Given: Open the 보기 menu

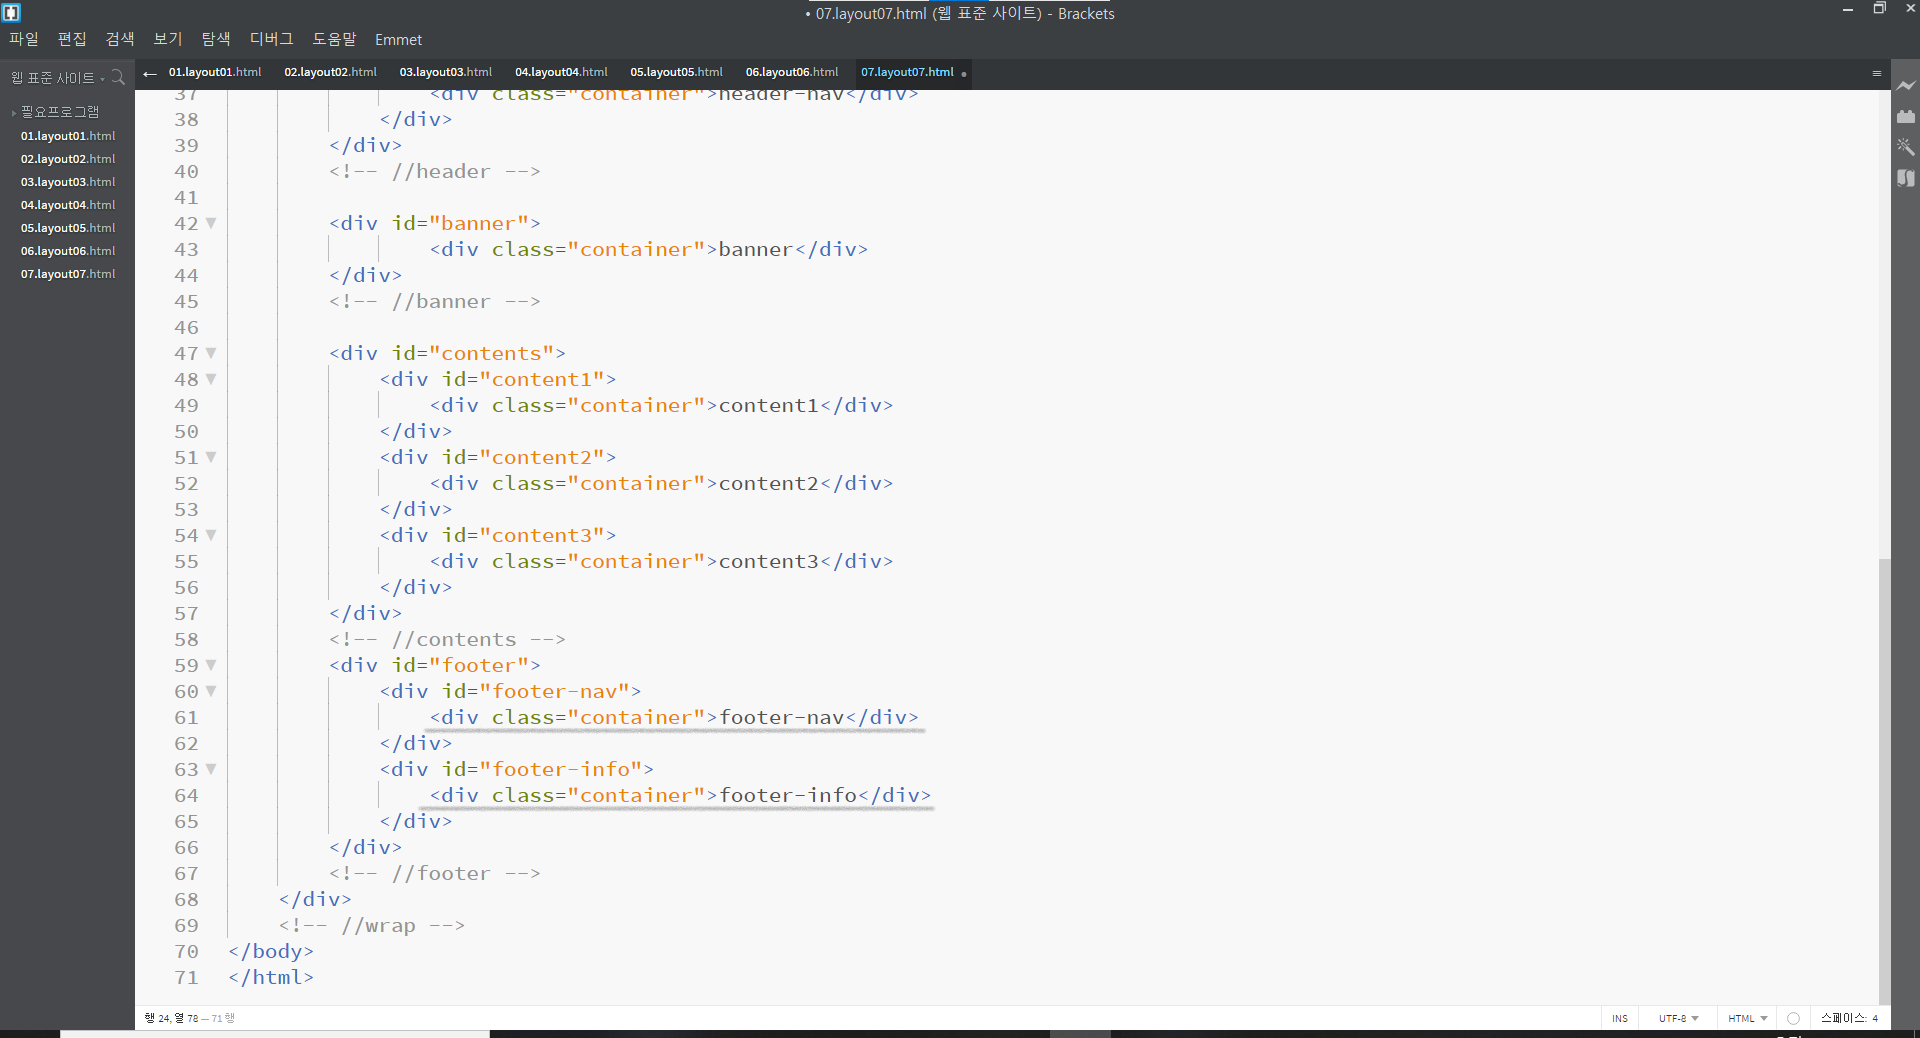Looking at the screenshot, I should coord(168,39).
